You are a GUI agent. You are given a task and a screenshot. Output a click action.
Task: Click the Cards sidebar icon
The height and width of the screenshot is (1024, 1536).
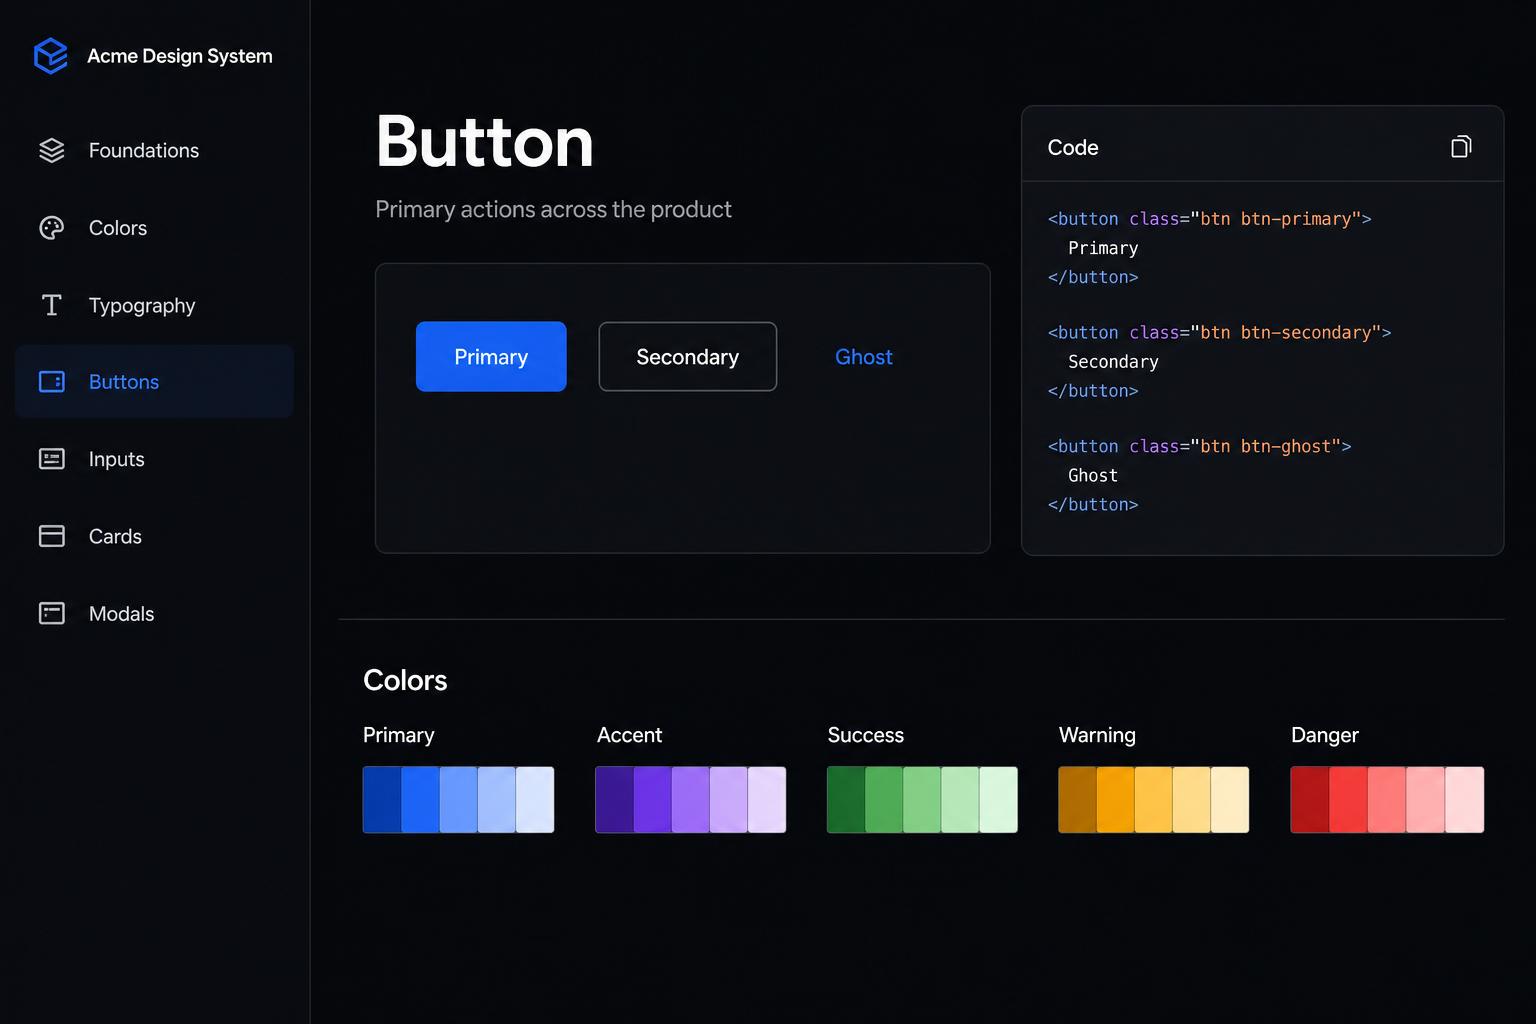click(51, 536)
